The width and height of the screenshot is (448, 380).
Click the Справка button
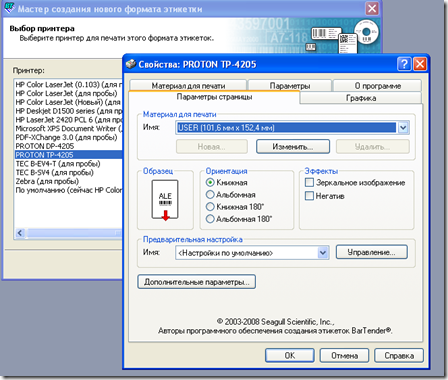pyautogui.click(x=399, y=355)
